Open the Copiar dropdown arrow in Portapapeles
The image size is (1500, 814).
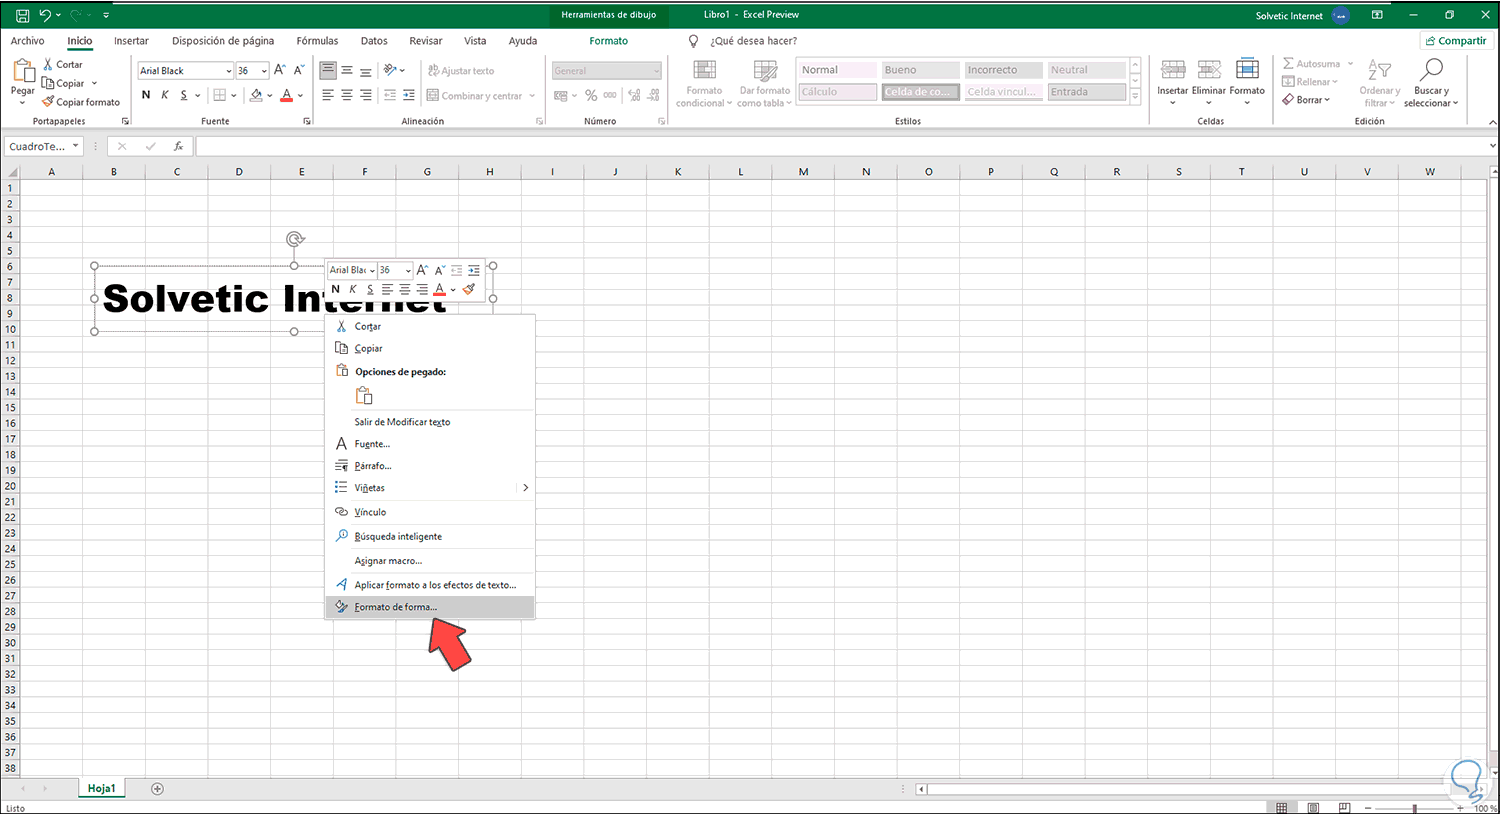tap(94, 83)
